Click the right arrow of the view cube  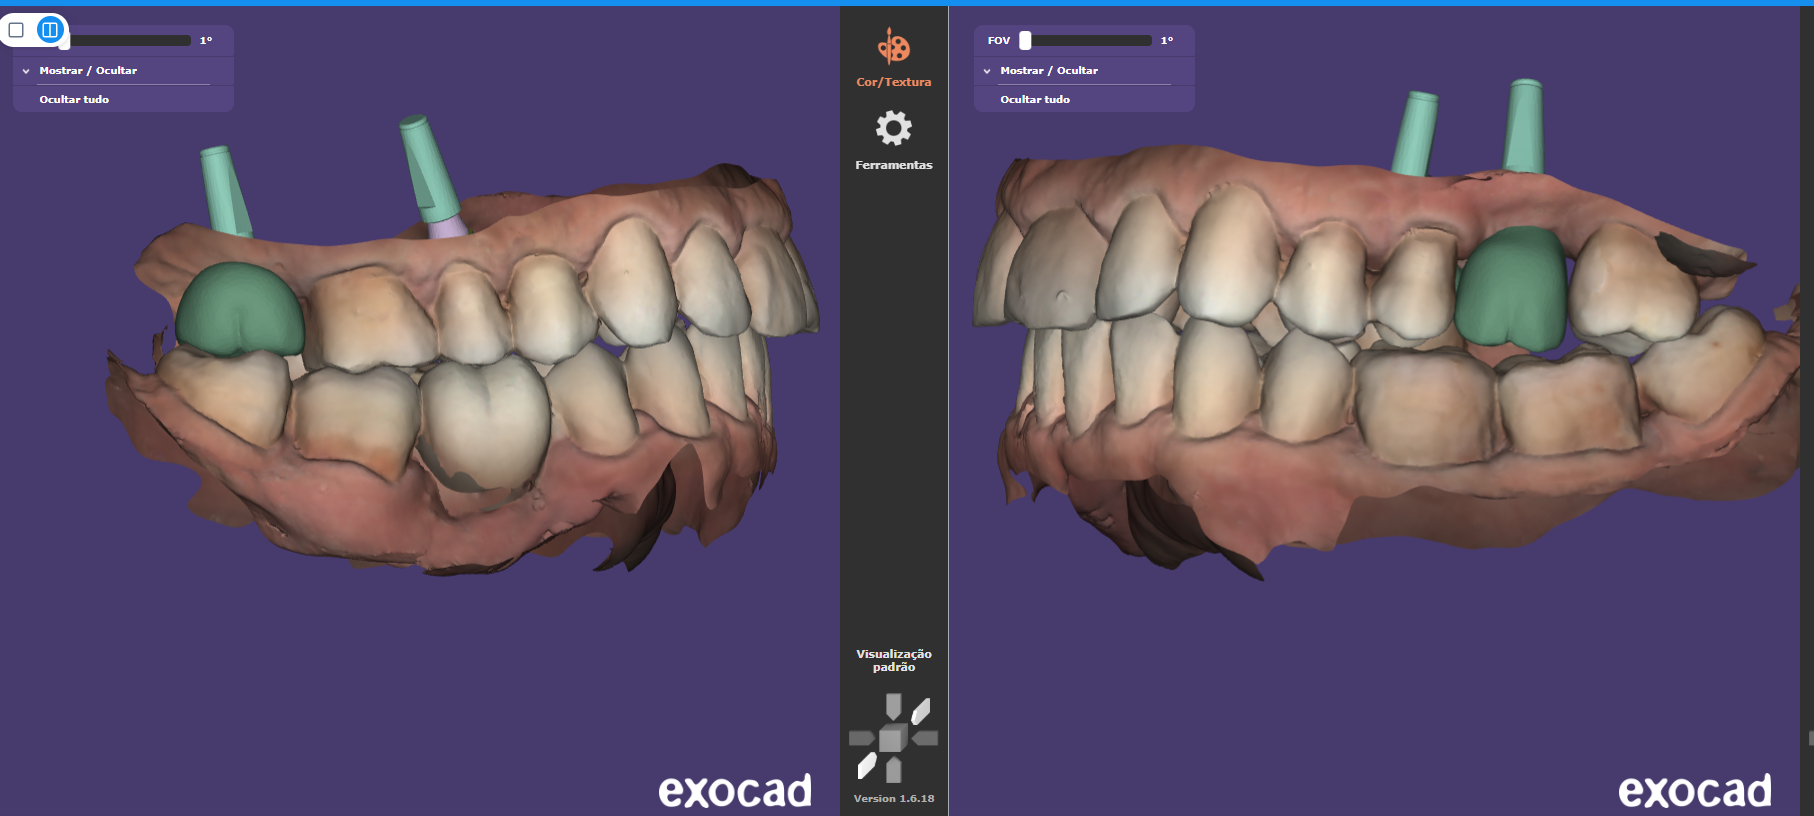[x=926, y=738]
